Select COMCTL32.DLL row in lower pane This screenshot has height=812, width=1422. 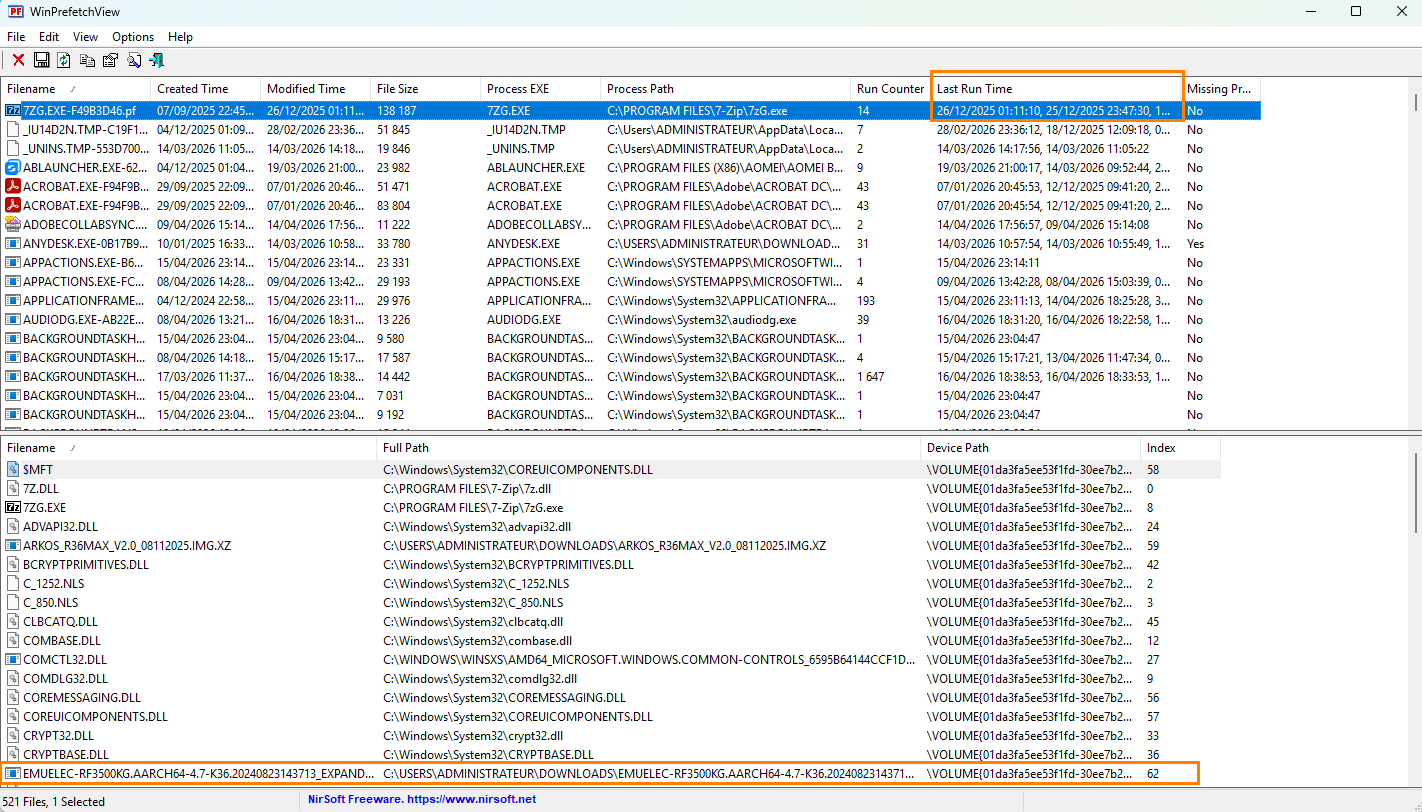(x=610, y=660)
